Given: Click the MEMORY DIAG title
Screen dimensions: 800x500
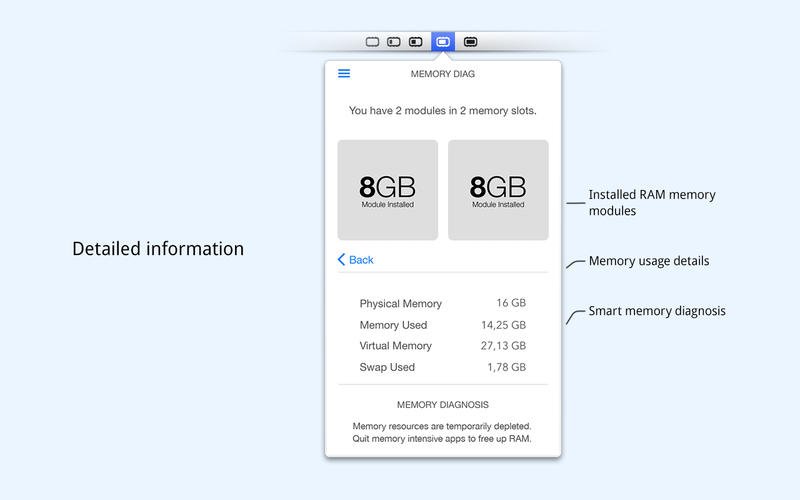Looking at the screenshot, I should (x=443, y=74).
